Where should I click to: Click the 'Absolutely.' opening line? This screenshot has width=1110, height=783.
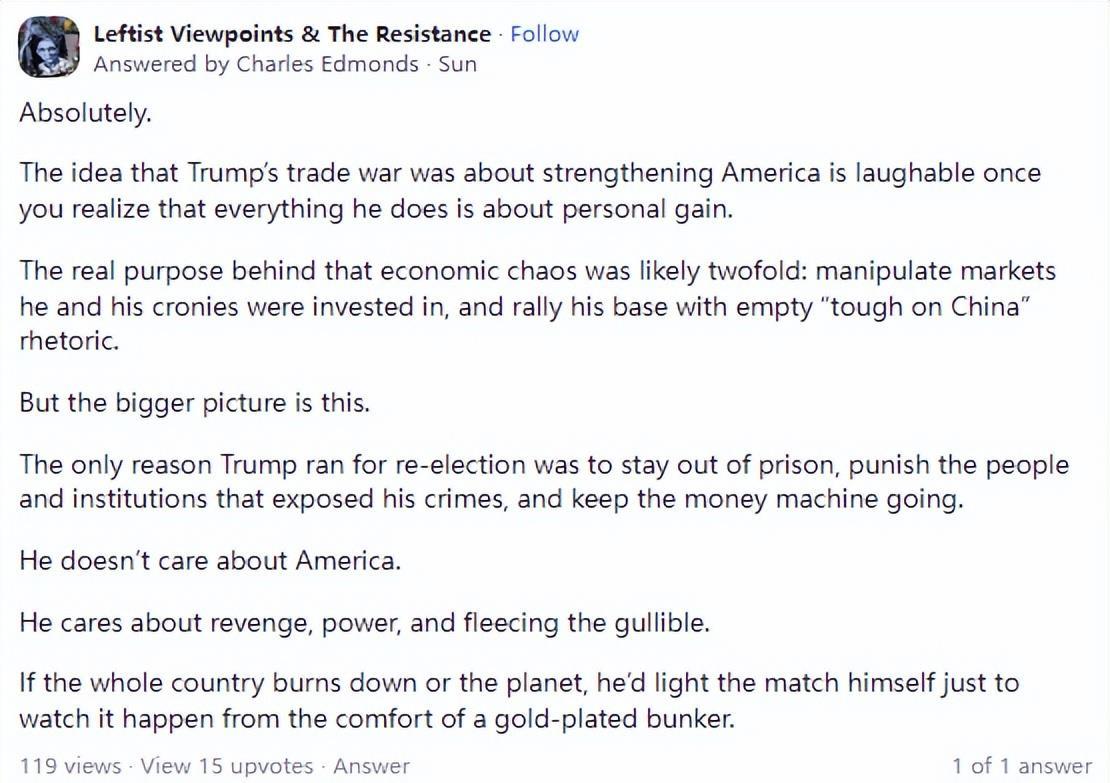[85, 113]
